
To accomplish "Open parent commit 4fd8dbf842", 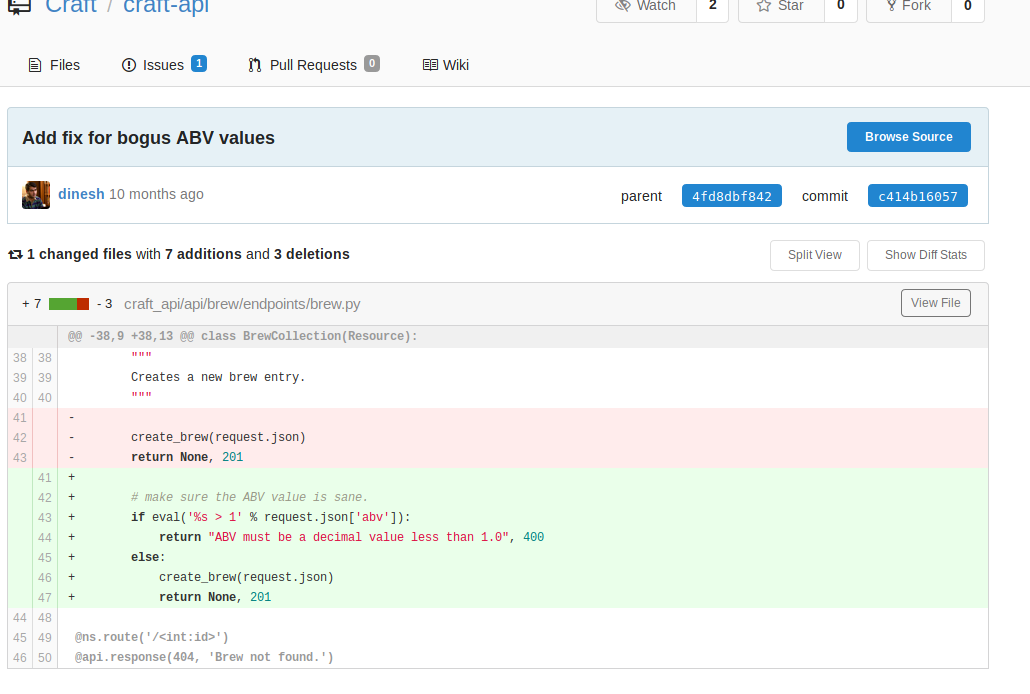I will coord(731,196).
